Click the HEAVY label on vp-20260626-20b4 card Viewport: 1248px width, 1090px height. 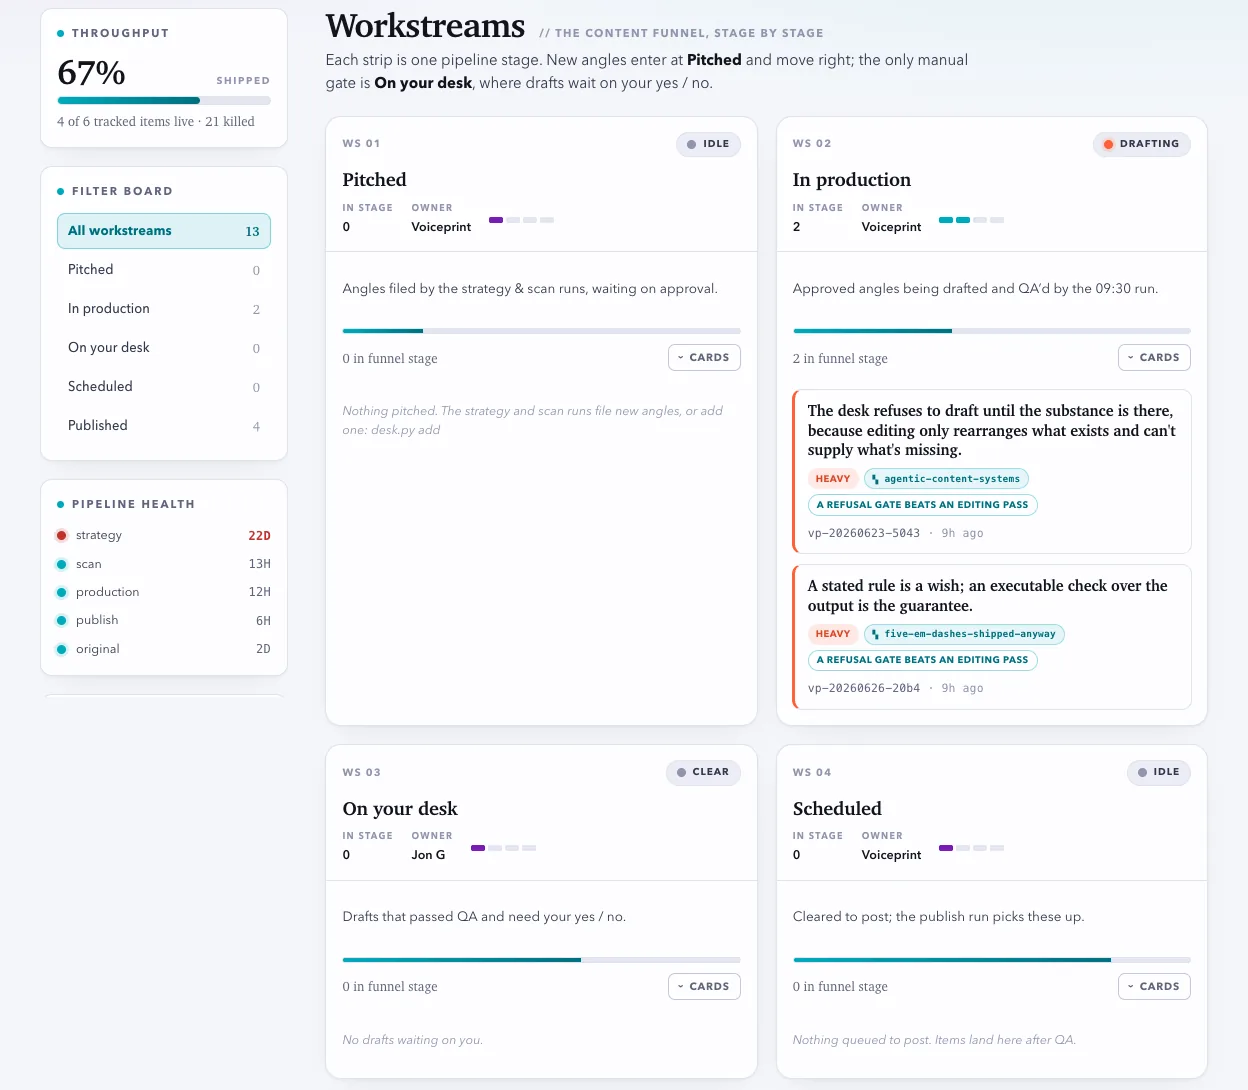pyautogui.click(x=833, y=634)
